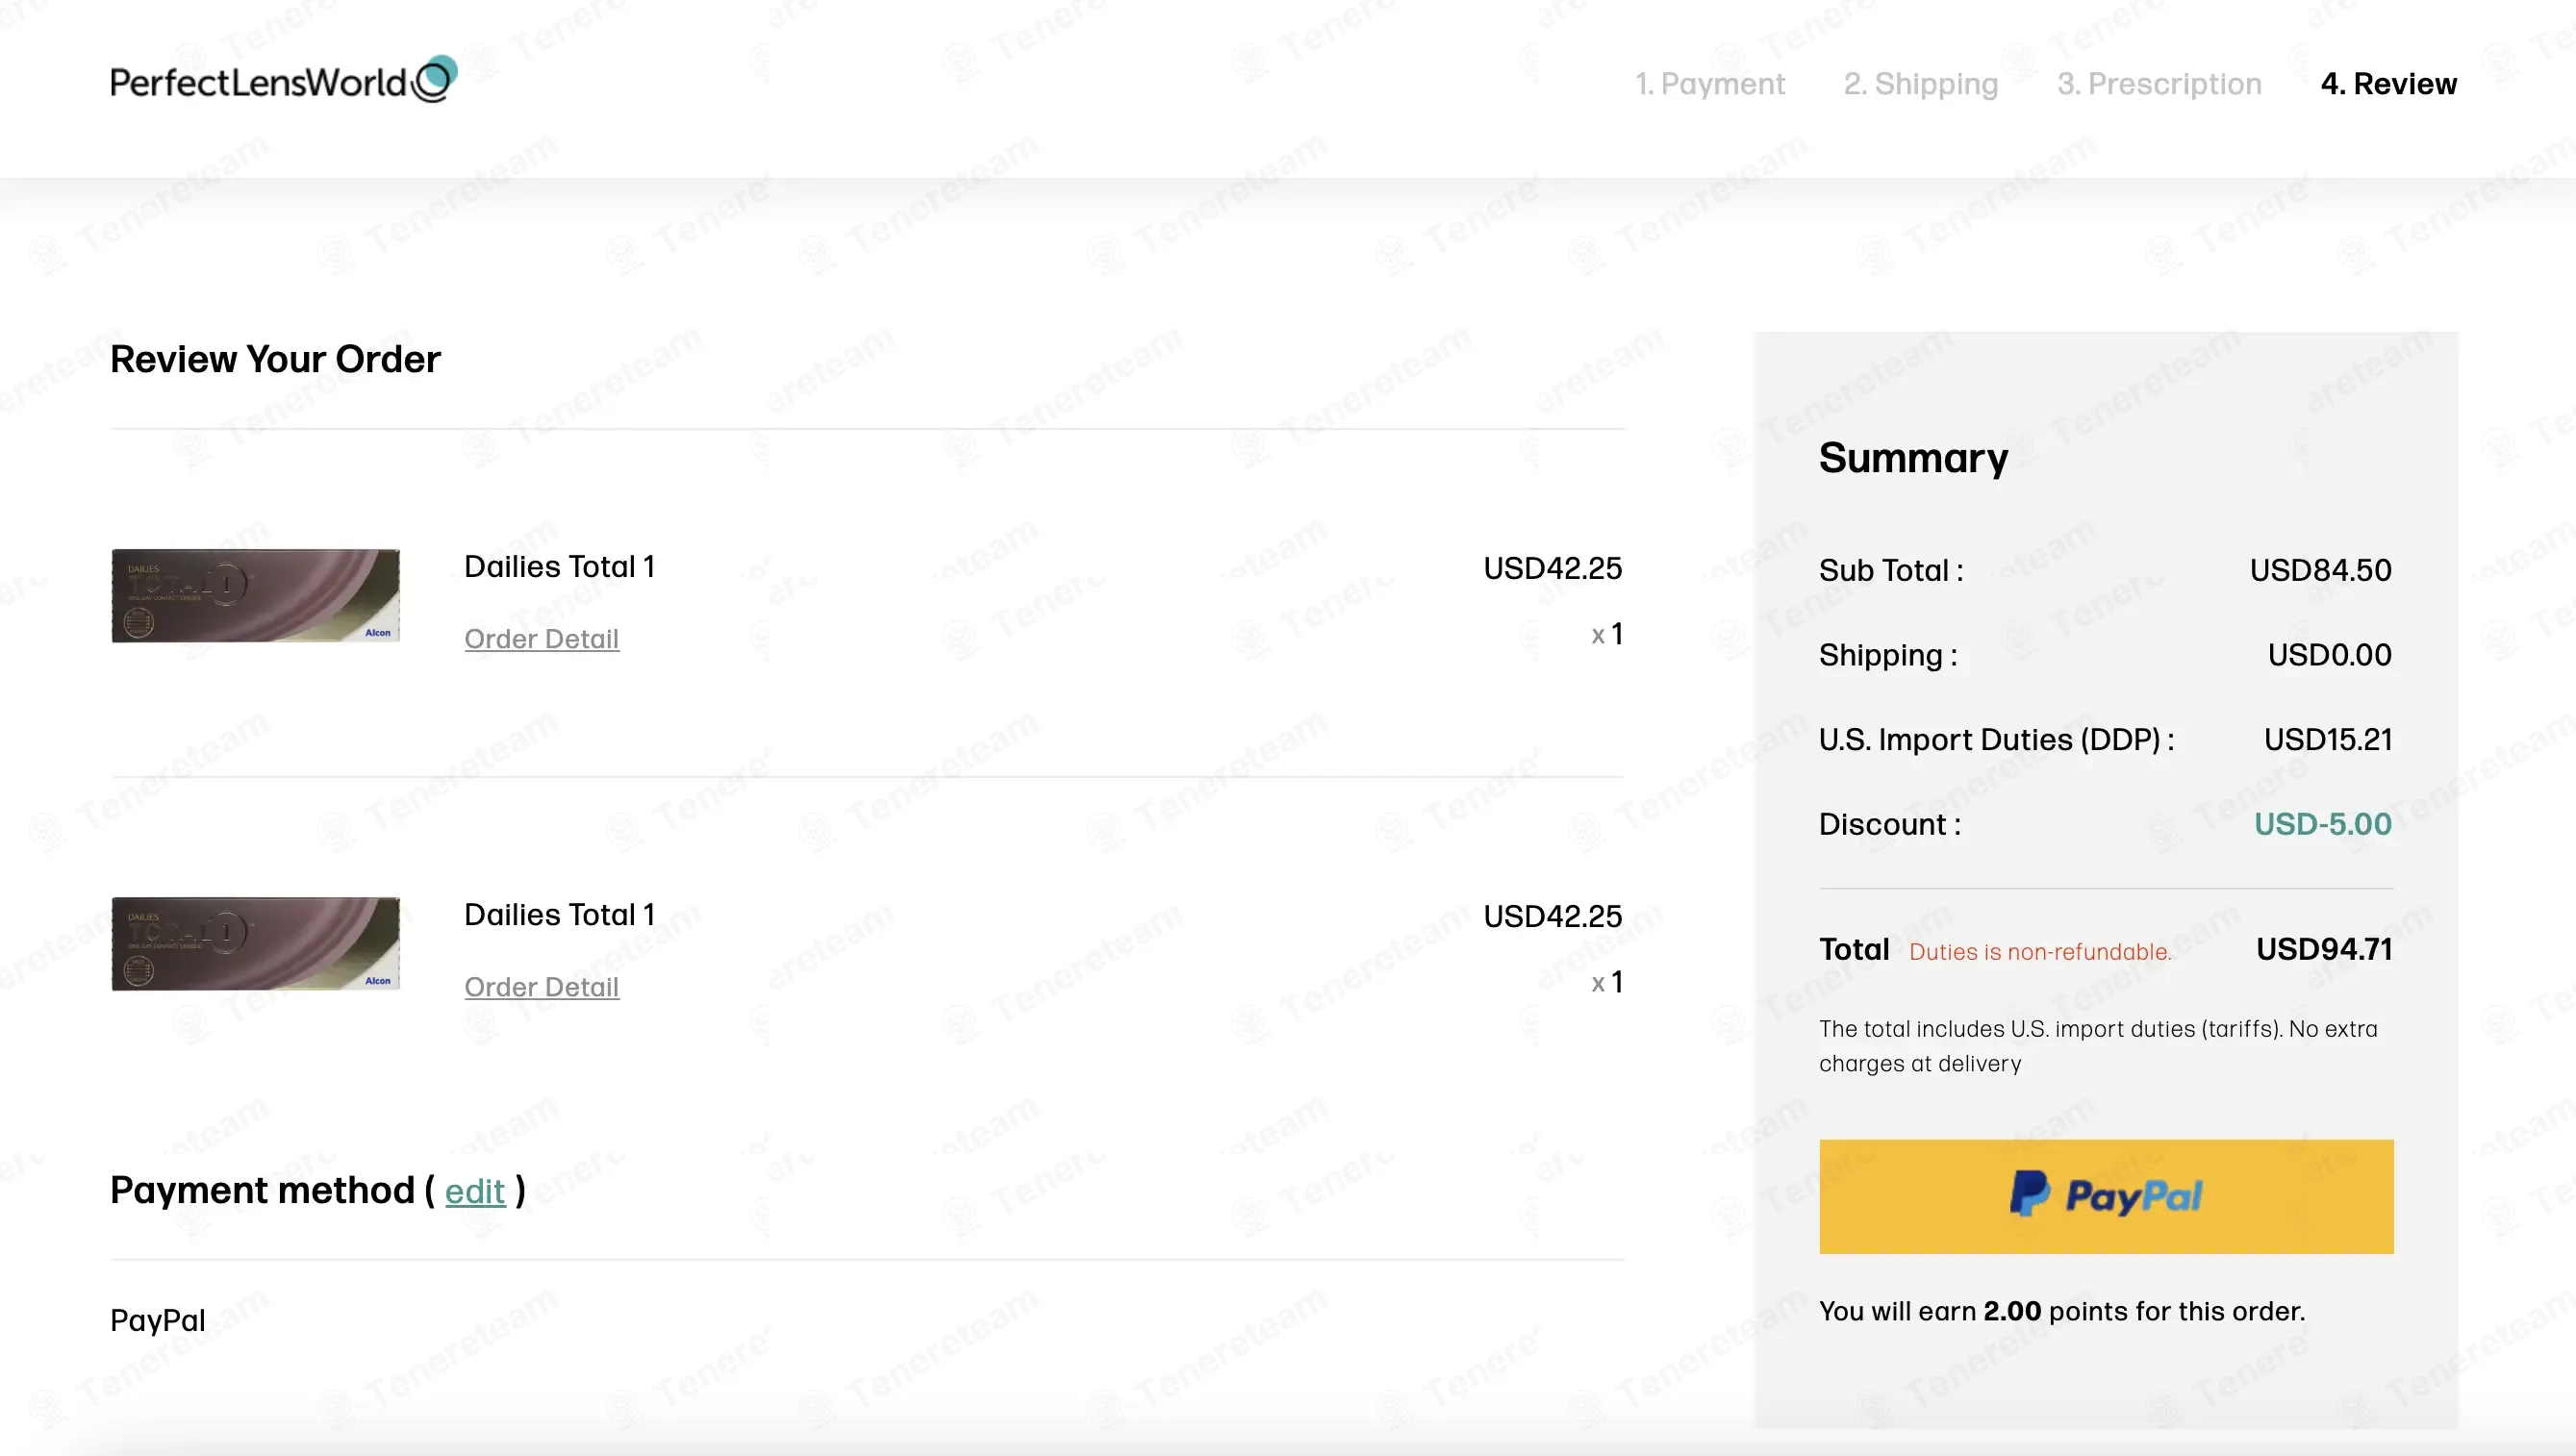2576x1456 pixels.
Task: Open the Prescription step
Action: point(2159,84)
